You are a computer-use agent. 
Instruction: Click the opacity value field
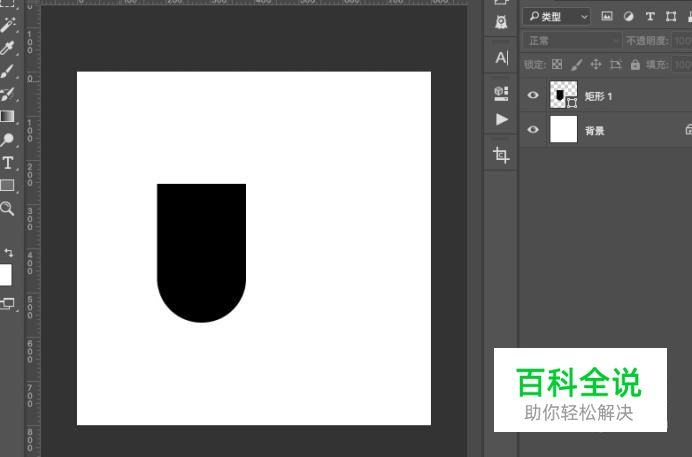(682, 41)
